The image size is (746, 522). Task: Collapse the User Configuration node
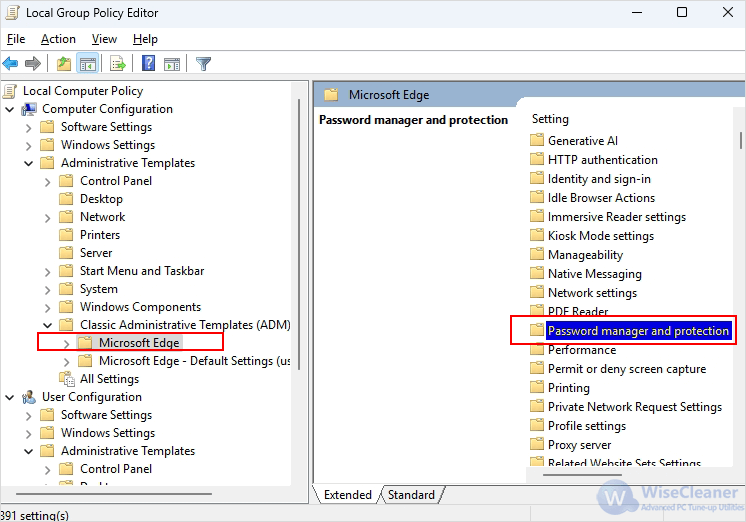[10, 397]
